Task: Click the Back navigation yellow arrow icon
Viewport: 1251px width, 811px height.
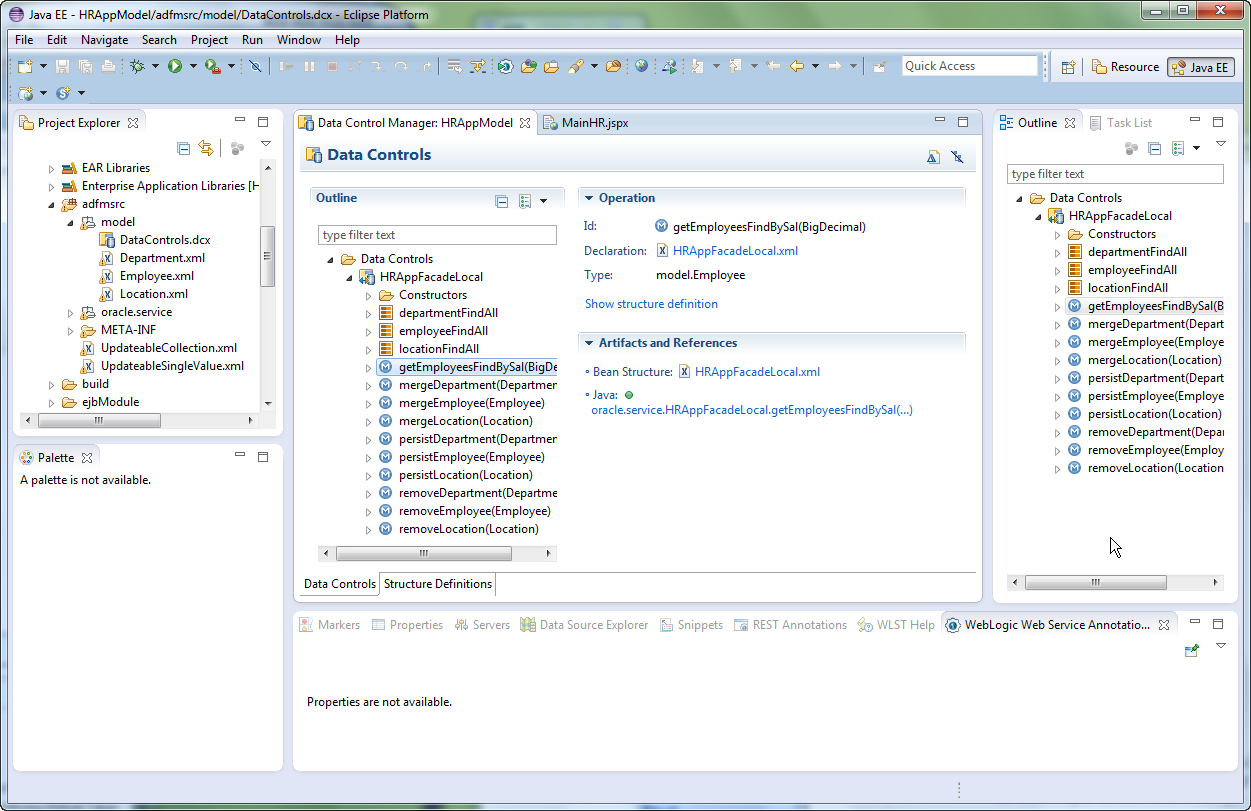Action: click(x=797, y=67)
